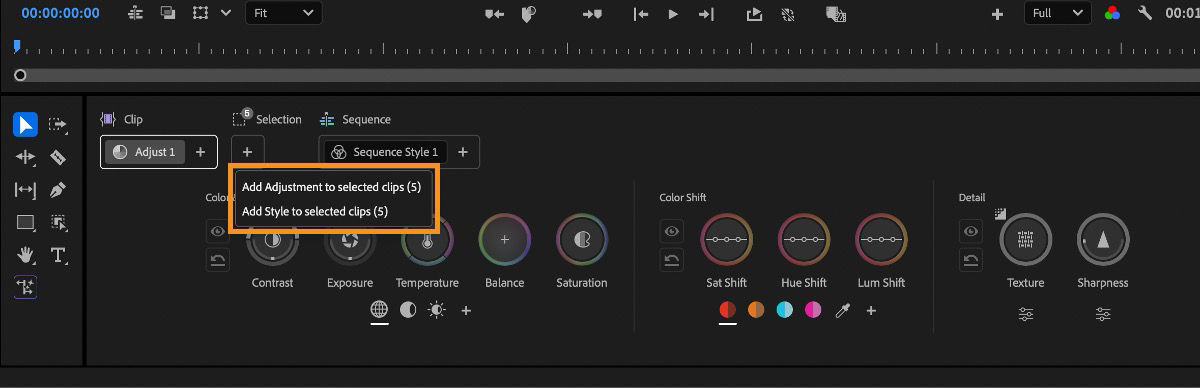1200x388 pixels.
Task: Select the Selection arrow tool
Action: coord(26,124)
